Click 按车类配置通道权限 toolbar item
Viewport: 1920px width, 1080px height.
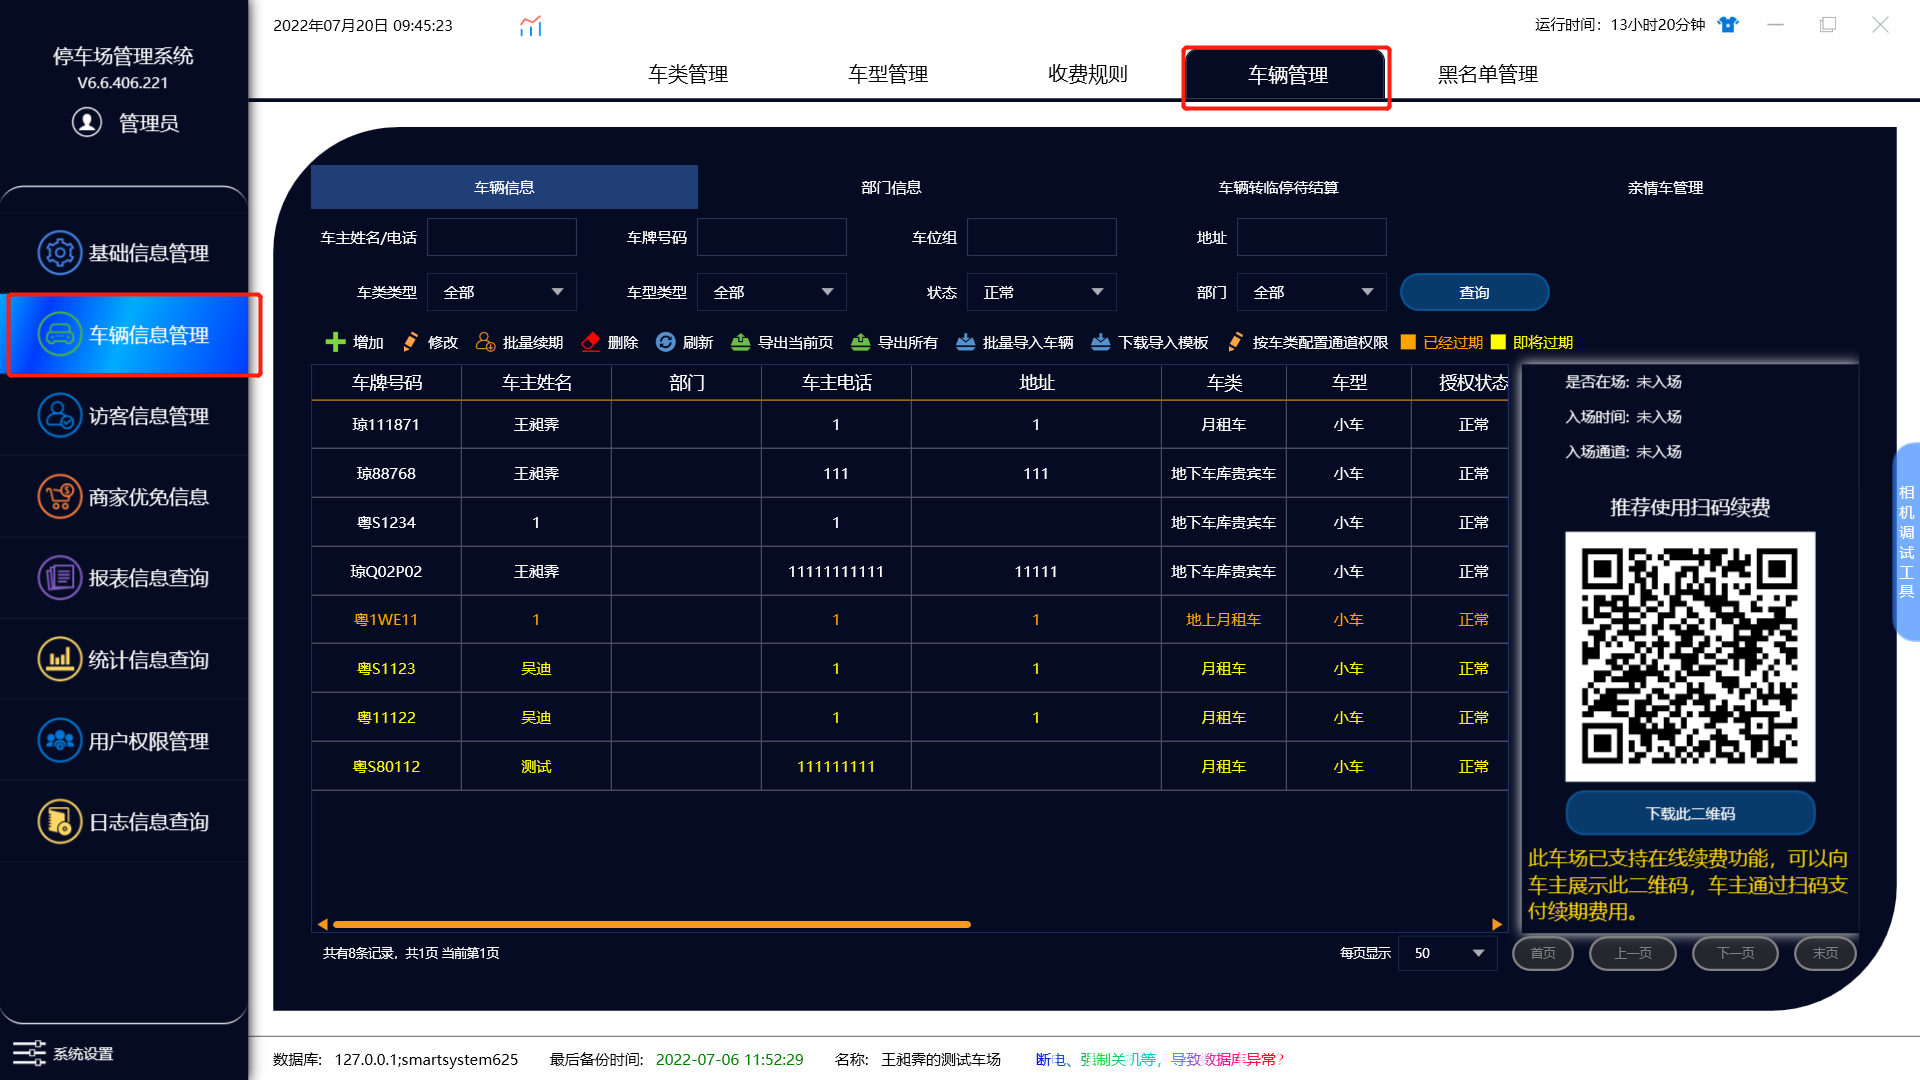pyautogui.click(x=1308, y=342)
